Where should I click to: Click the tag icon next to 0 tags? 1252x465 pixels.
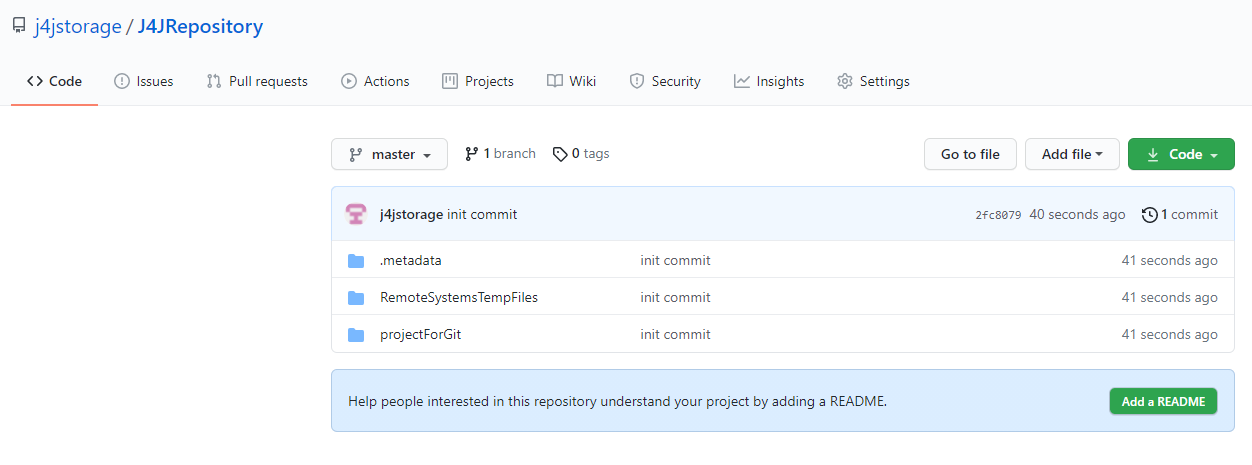[560, 154]
